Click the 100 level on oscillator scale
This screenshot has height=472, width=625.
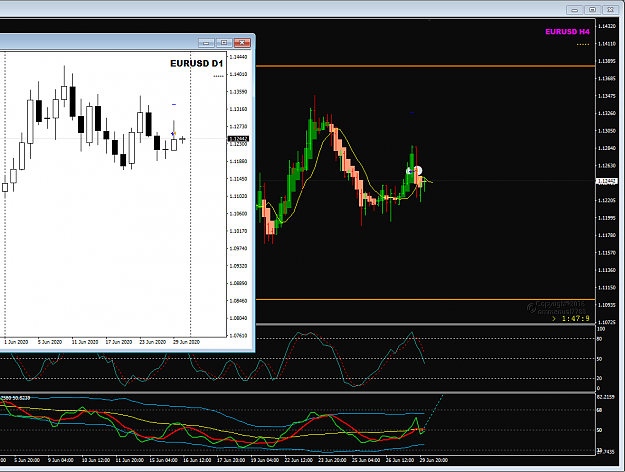[601, 329]
